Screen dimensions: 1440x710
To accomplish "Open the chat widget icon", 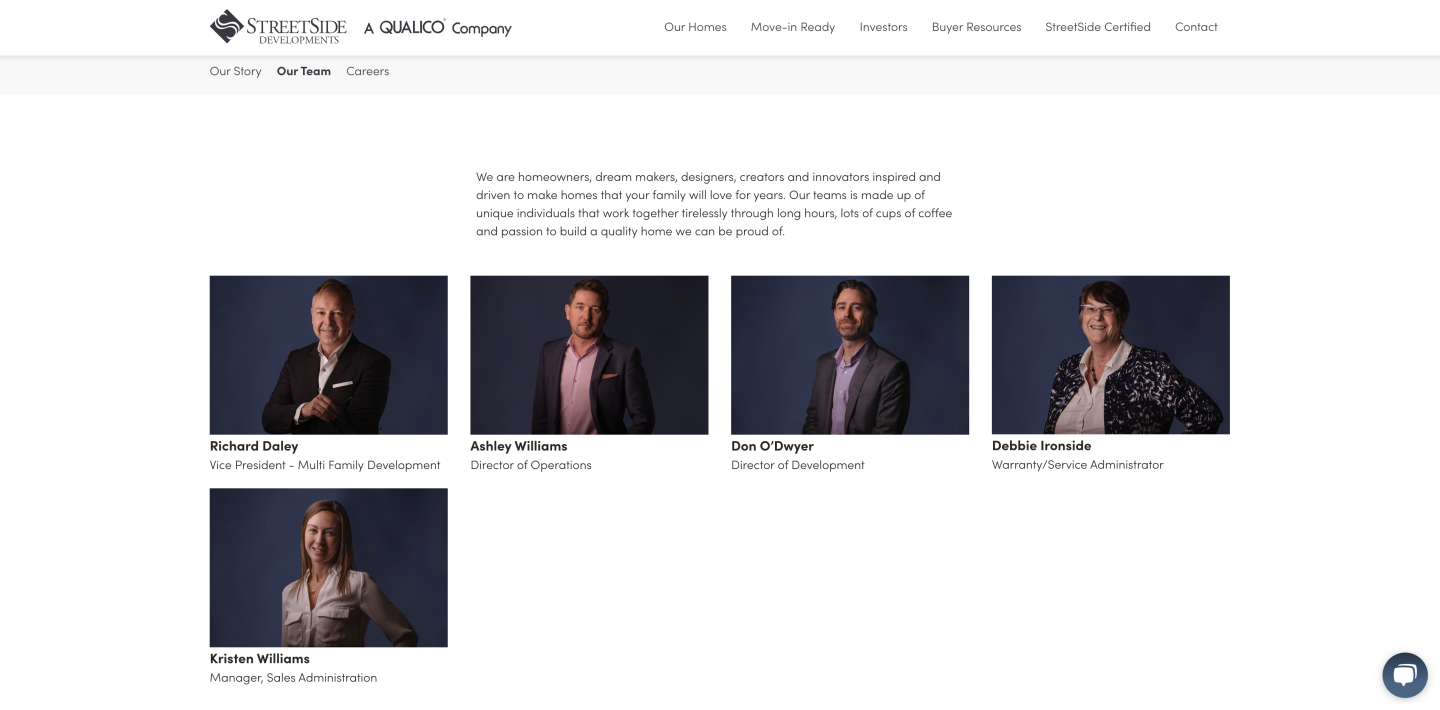I will [x=1405, y=675].
